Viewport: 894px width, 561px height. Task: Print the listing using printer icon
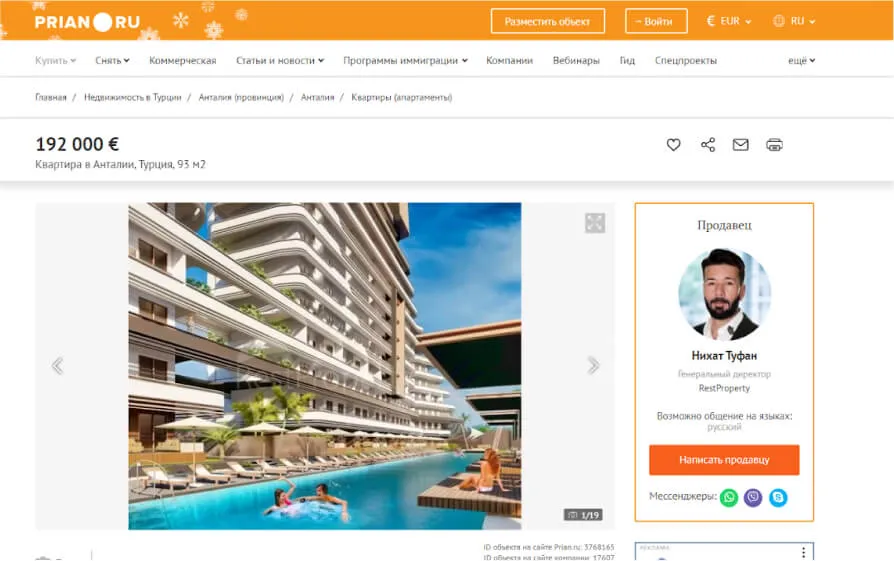coord(774,145)
